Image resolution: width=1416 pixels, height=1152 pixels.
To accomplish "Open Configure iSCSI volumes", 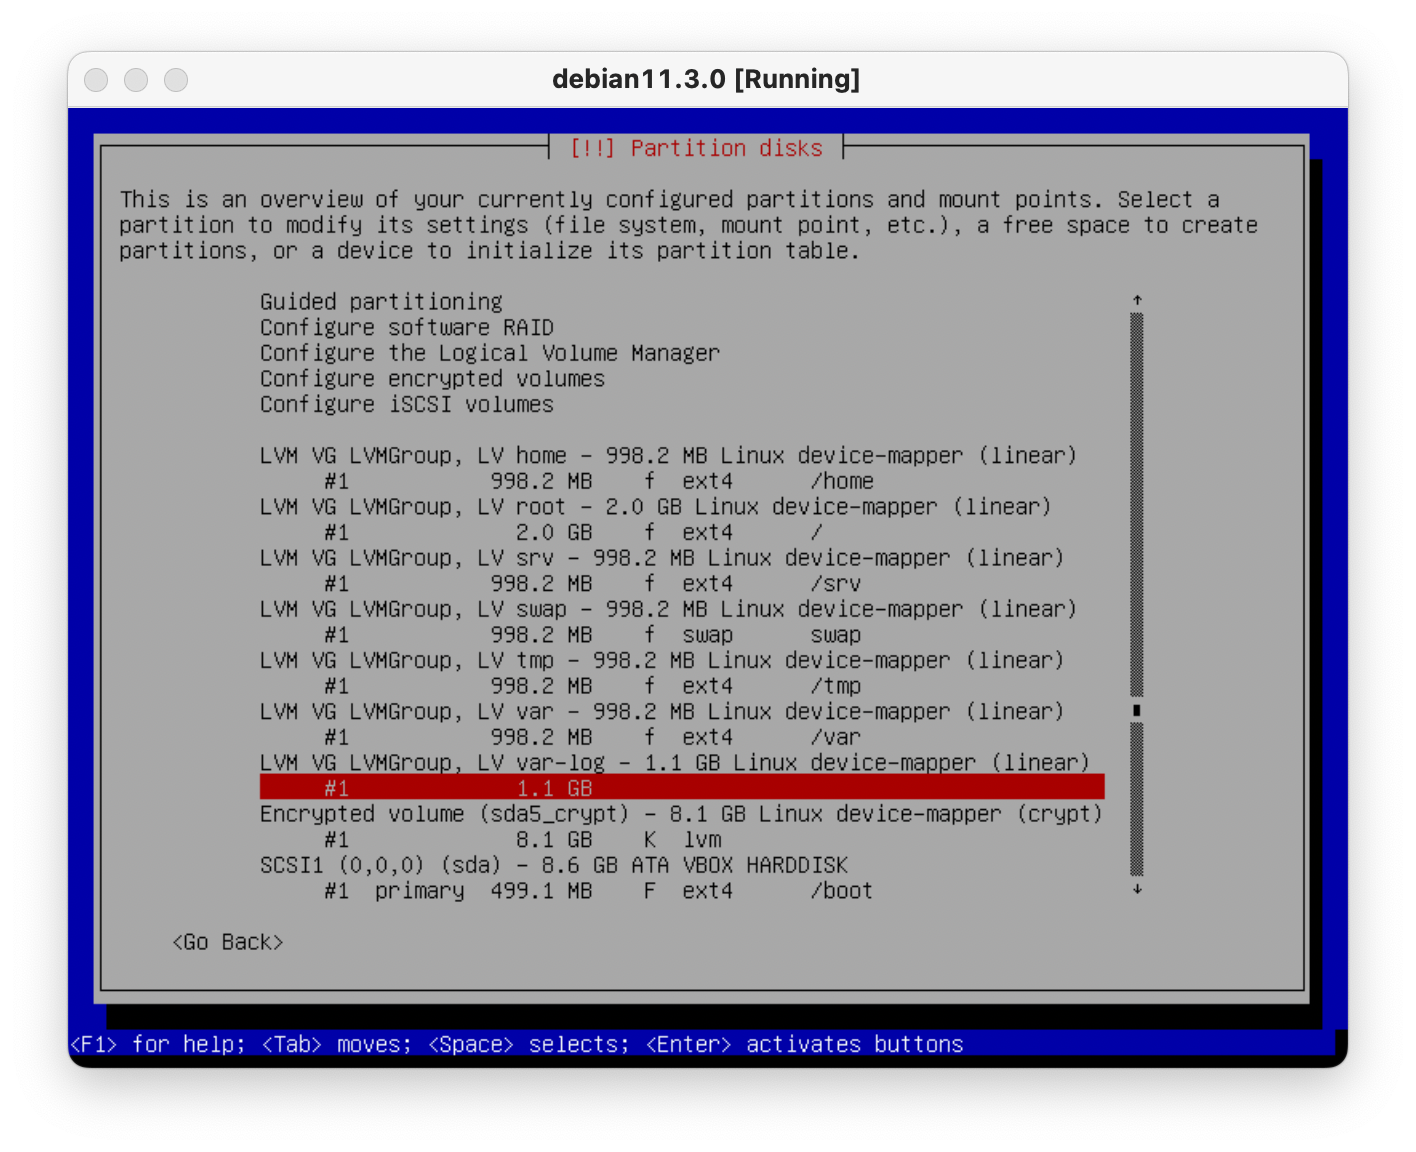I will pyautogui.click(x=406, y=405).
